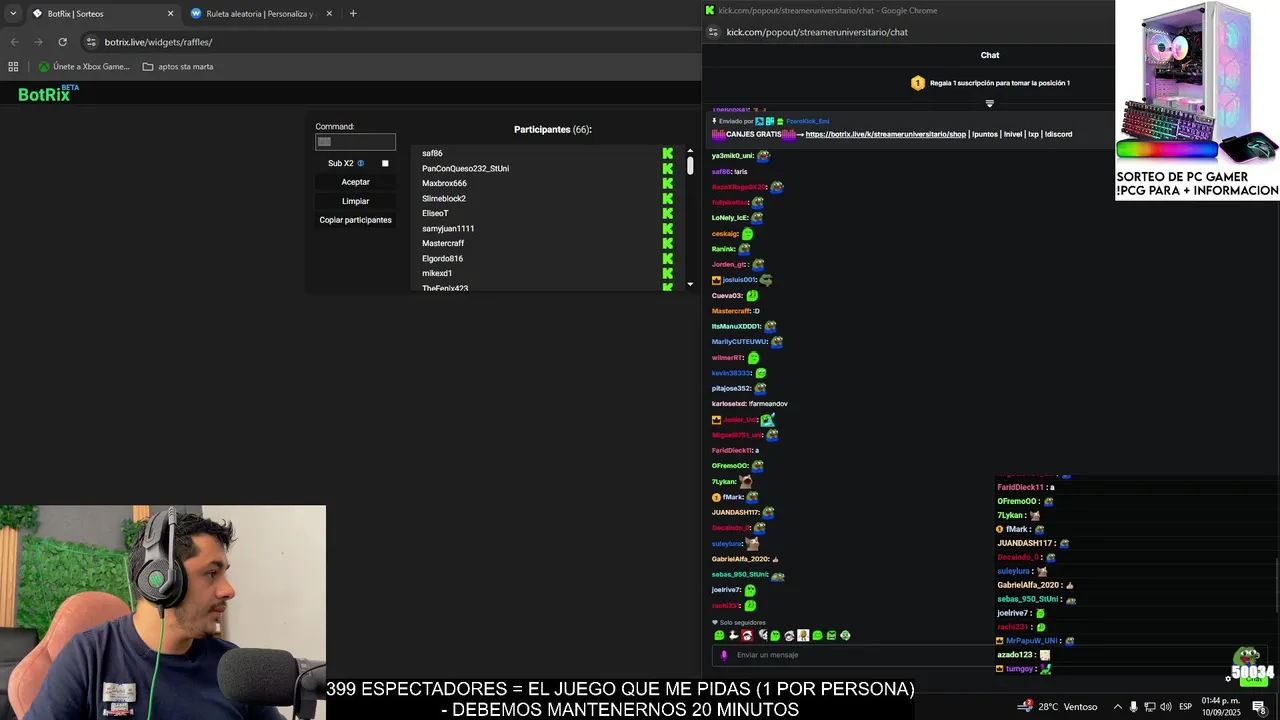Open the Sub X2 info icon
Screen dimensions: 1280x720
[361, 163]
